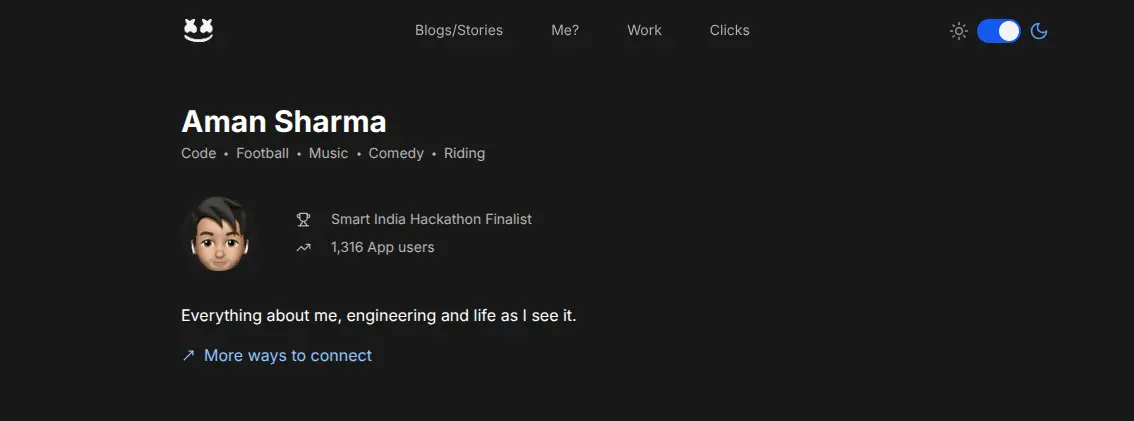The width and height of the screenshot is (1134, 421).
Task: Follow the More ways to connect link
Action: click(287, 356)
